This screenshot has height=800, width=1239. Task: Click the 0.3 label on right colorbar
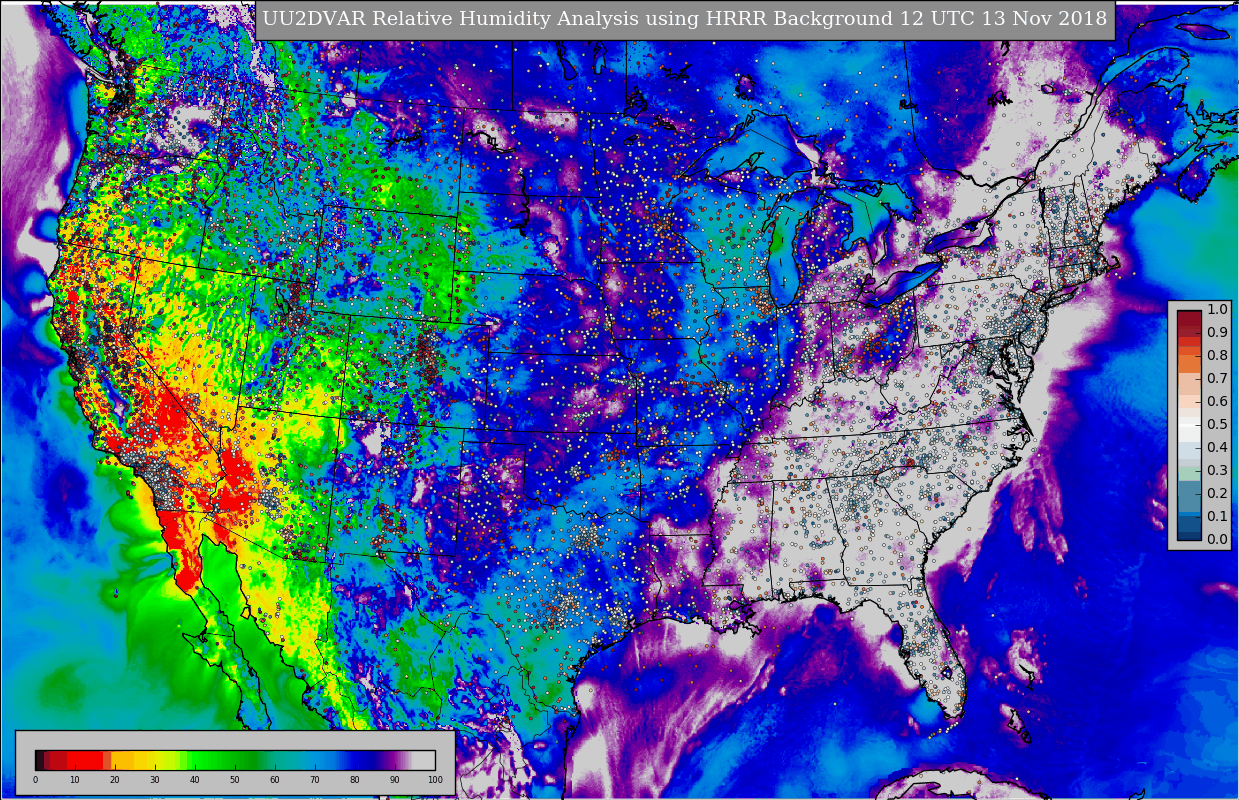1217,471
